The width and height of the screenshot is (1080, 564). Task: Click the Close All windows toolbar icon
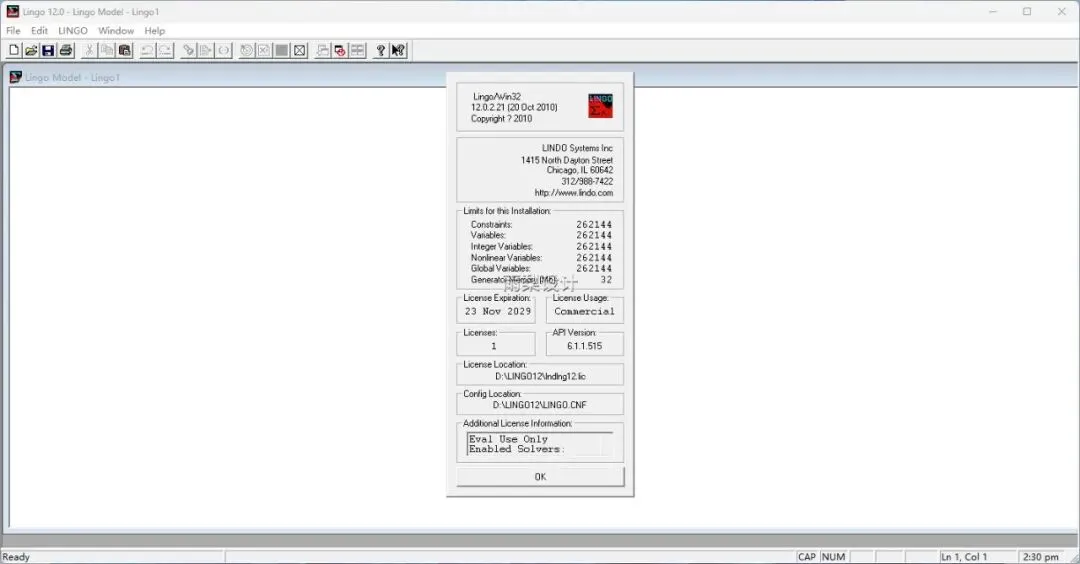point(340,50)
